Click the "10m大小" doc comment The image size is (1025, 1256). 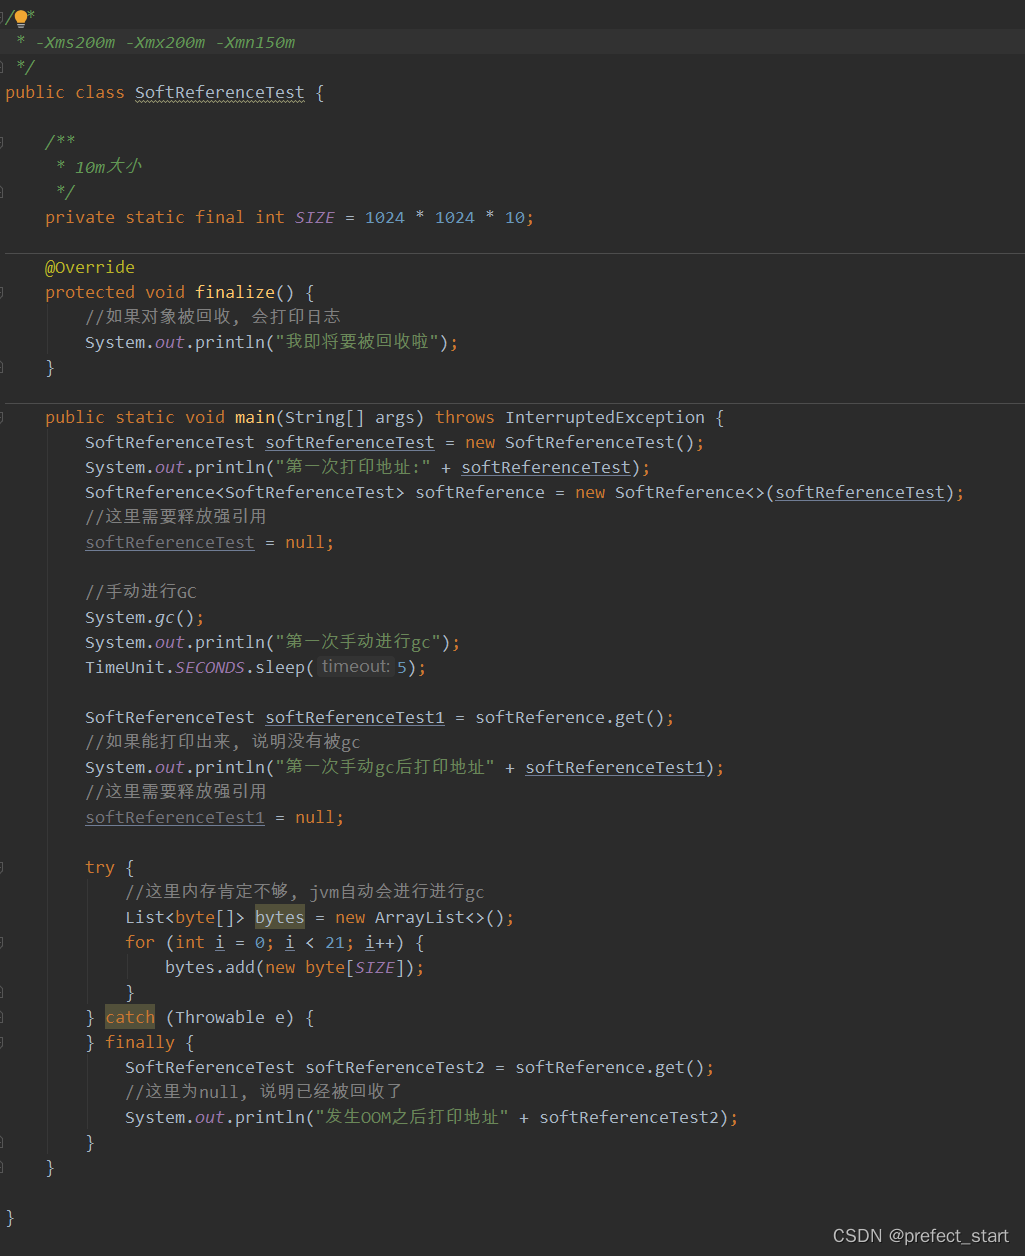point(109,167)
